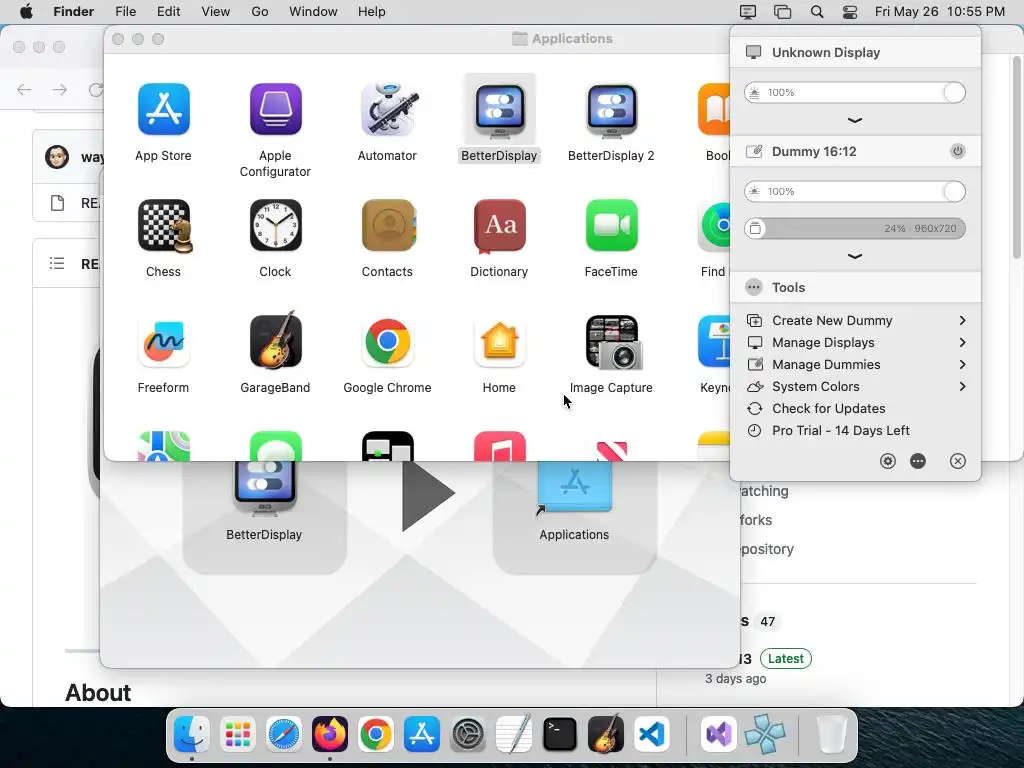The image size is (1024, 768).
Task: Open Clock app icon
Action: pos(275,225)
